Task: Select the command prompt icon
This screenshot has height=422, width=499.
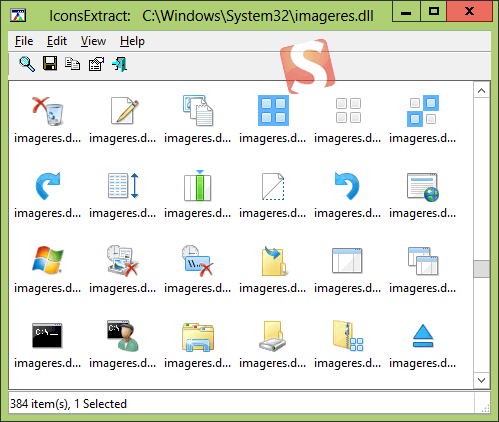Action: pyautogui.click(x=47, y=335)
